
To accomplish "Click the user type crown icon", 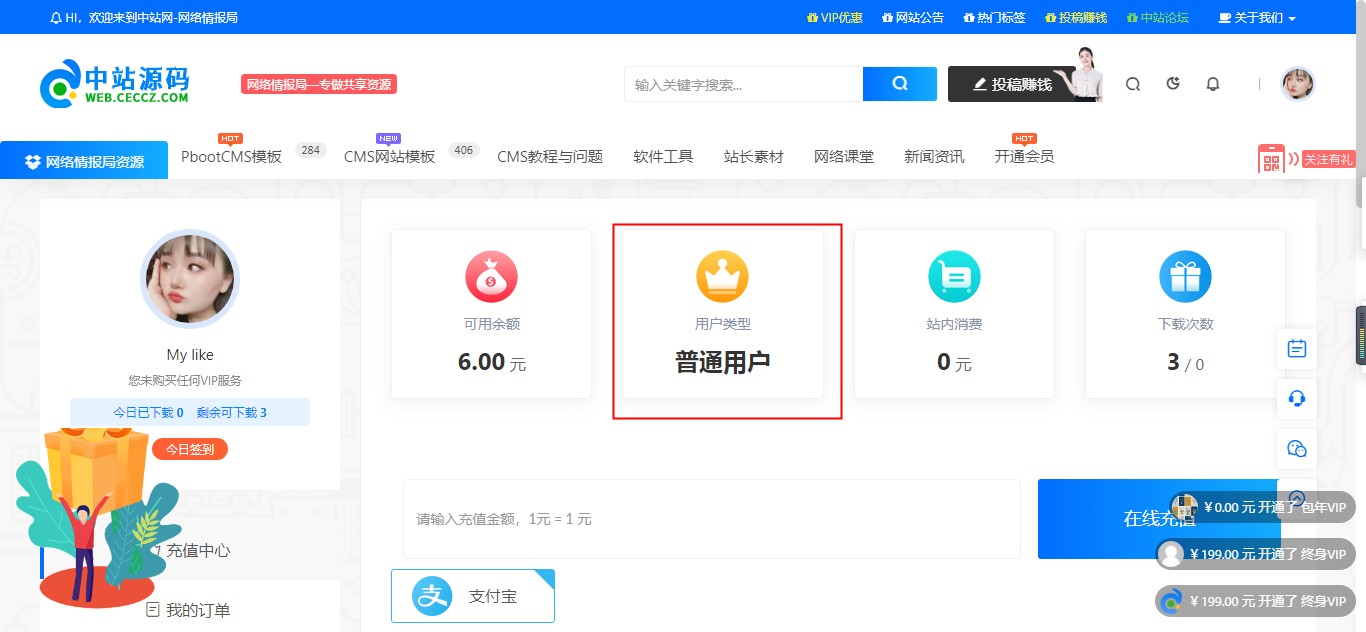I will 722,277.
